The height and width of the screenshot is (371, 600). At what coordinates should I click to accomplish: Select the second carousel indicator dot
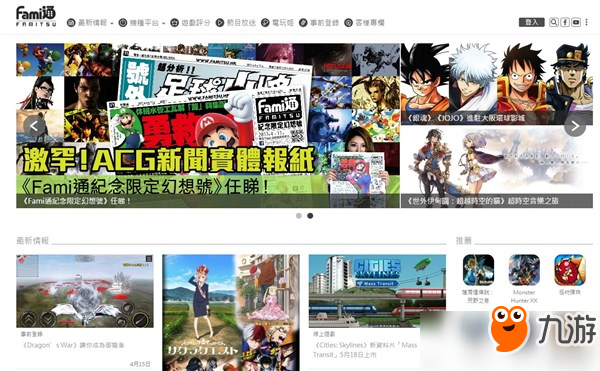(x=310, y=216)
